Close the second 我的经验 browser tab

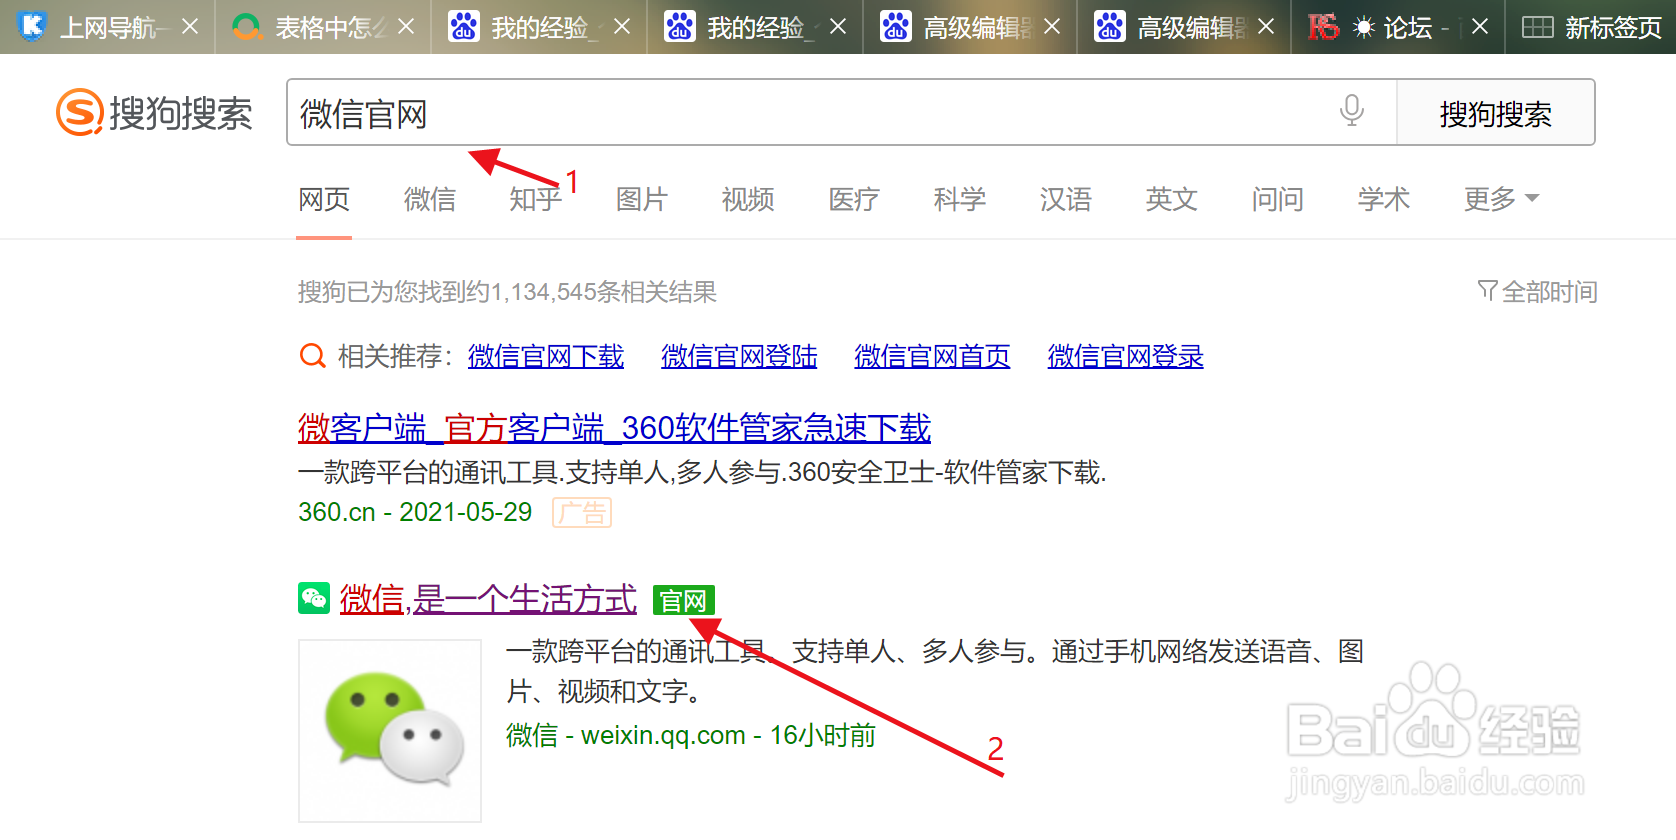coord(838,26)
